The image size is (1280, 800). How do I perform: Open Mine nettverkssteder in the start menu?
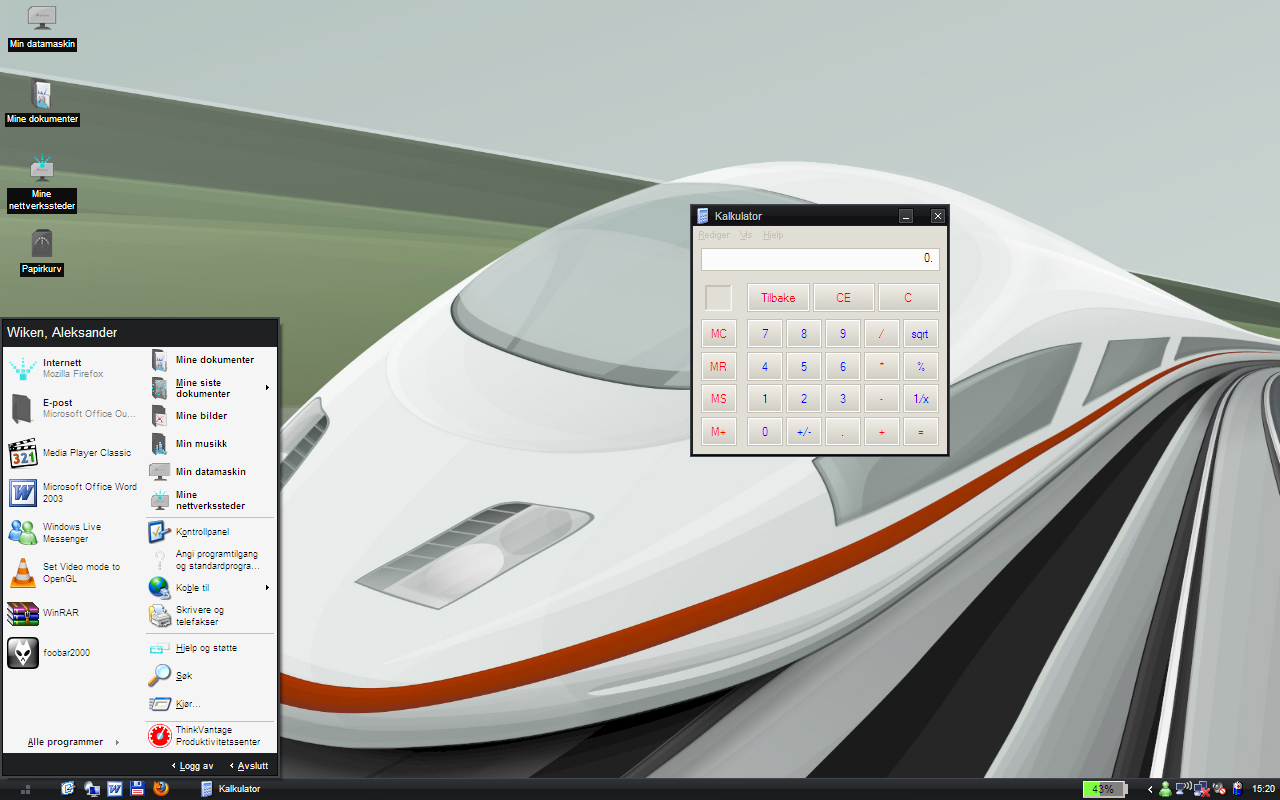click(210, 500)
